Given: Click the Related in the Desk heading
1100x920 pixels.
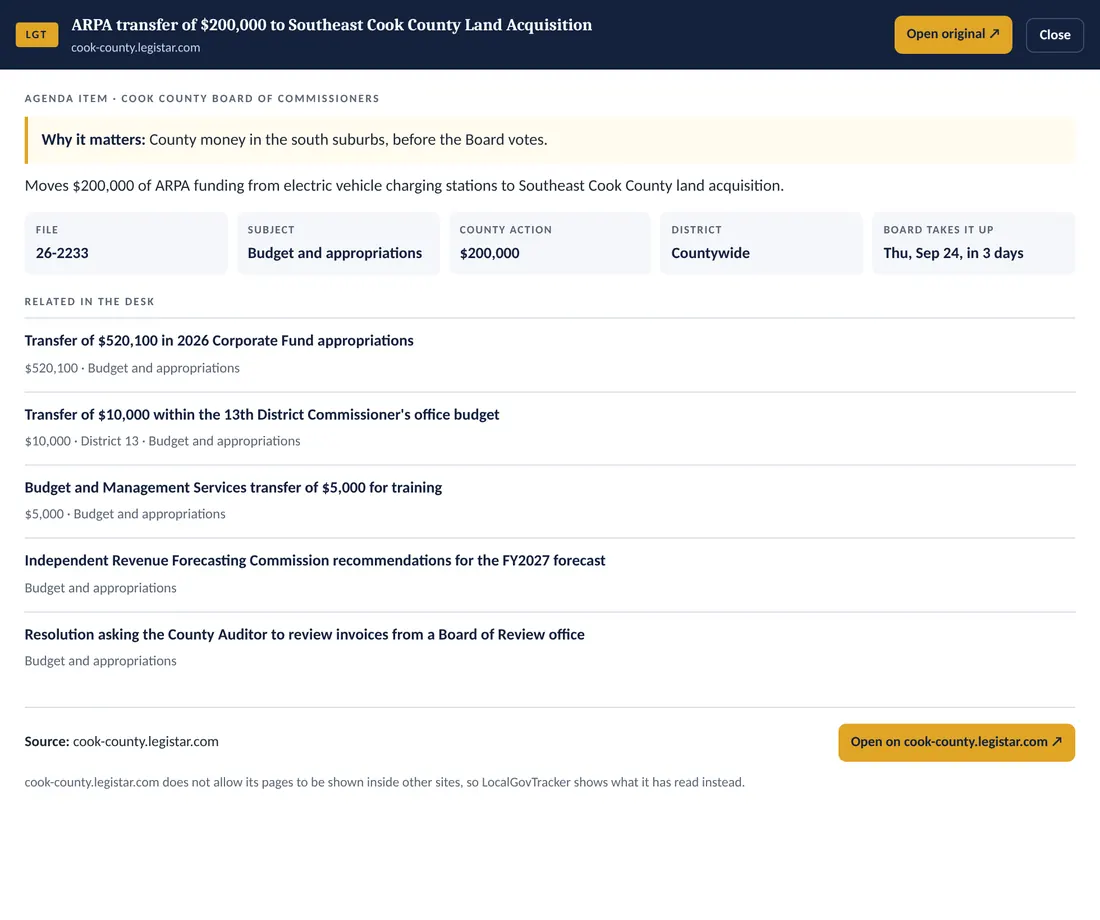Looking at the screenshot, I should 89,302.
